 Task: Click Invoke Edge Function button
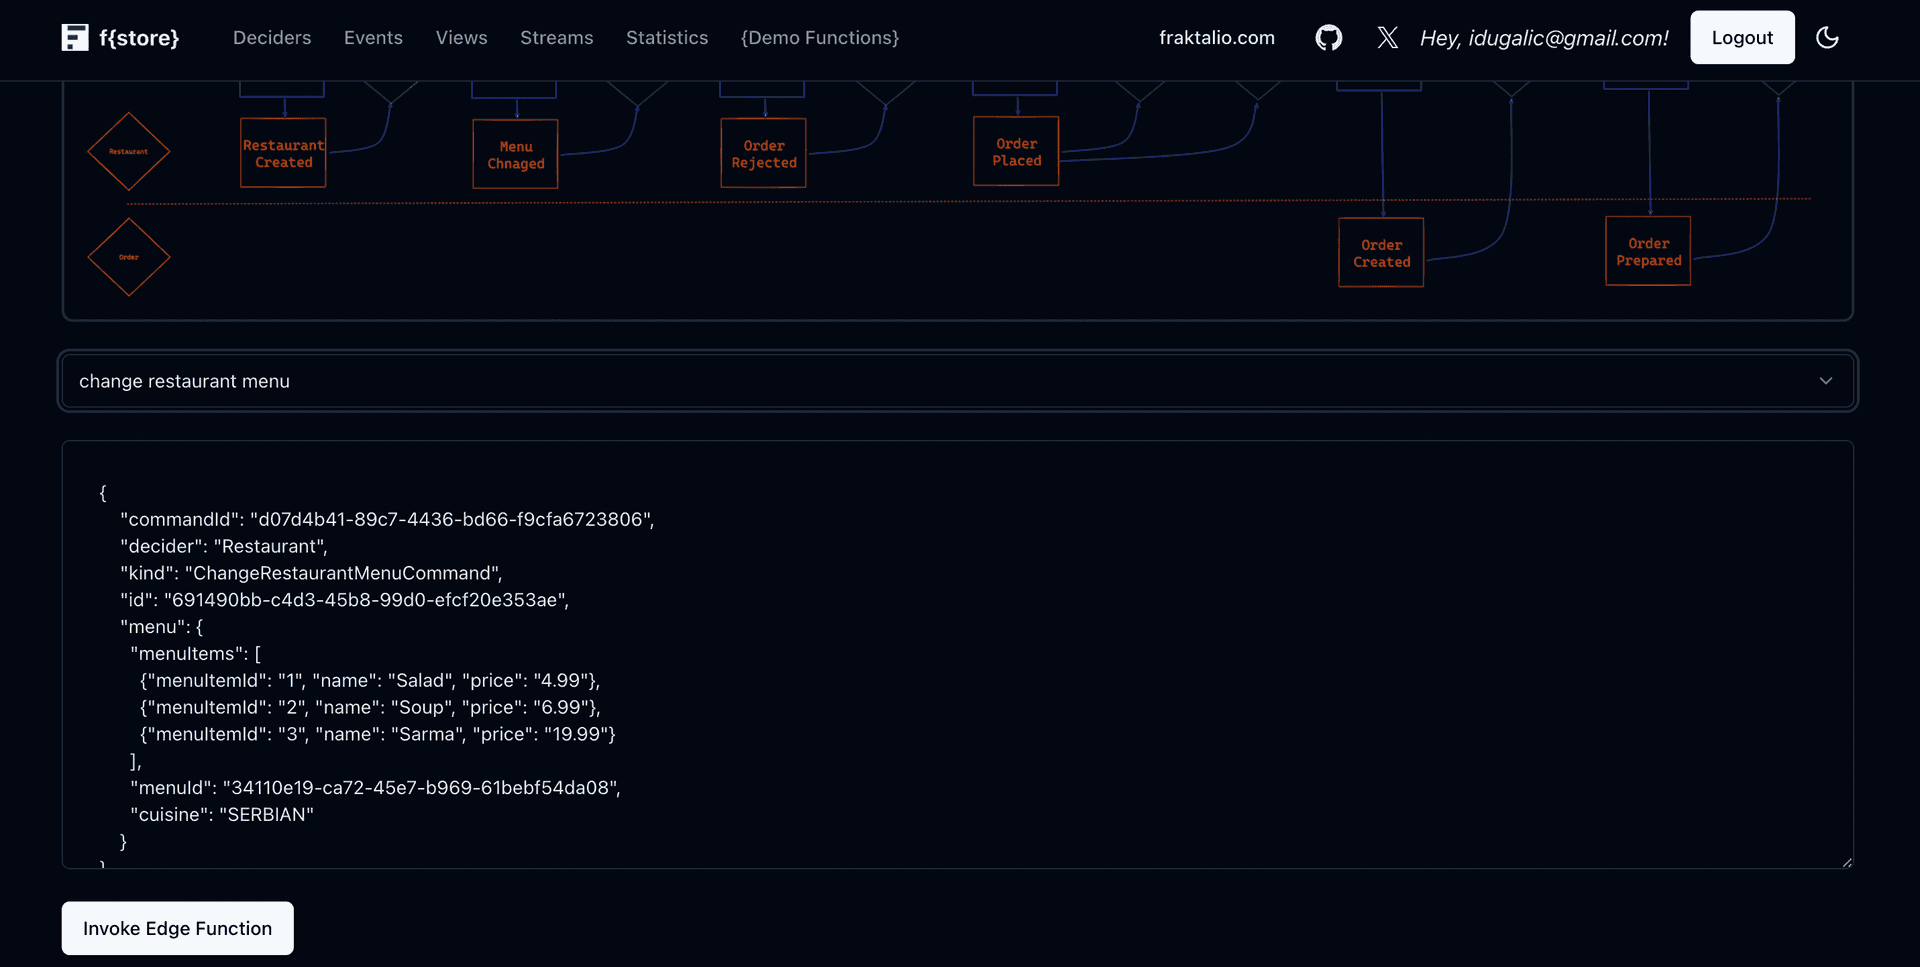pos(177,928)
